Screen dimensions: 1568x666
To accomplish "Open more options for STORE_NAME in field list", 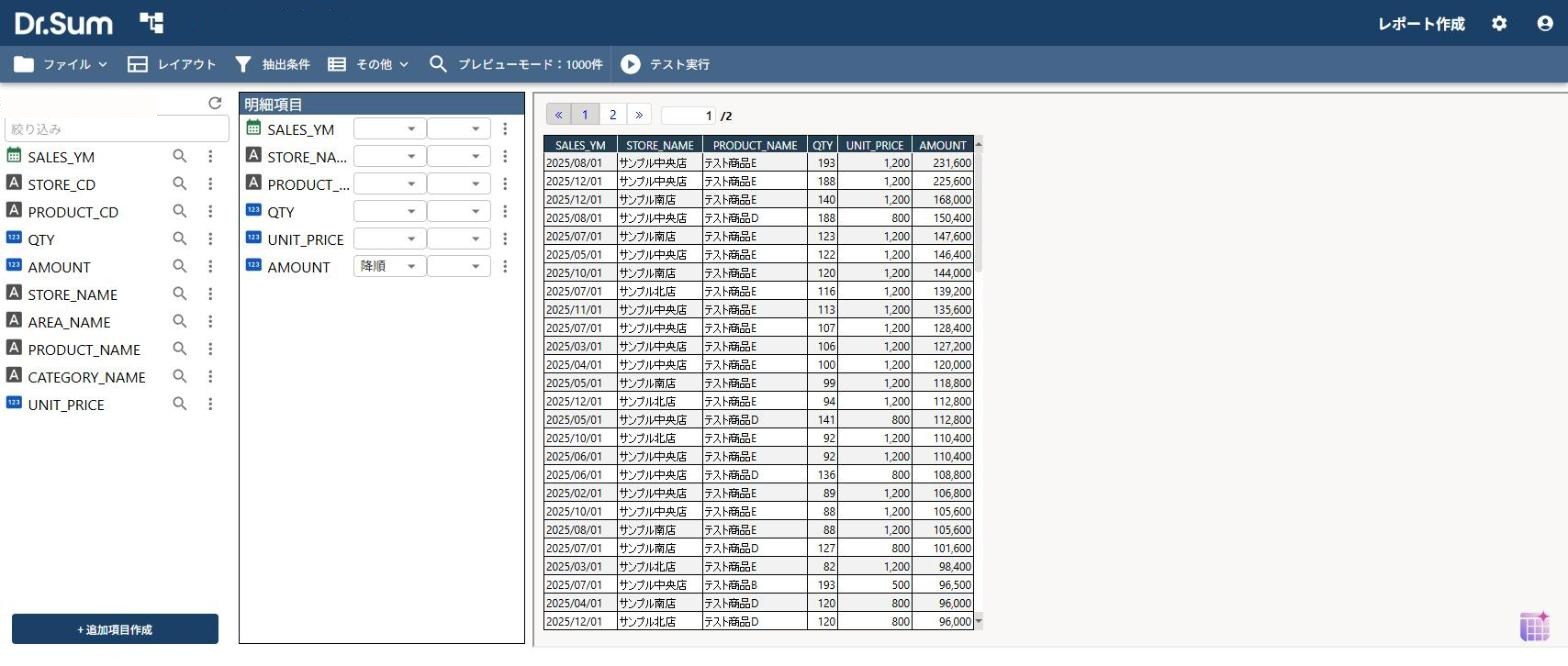I will [x=210, y=294].
